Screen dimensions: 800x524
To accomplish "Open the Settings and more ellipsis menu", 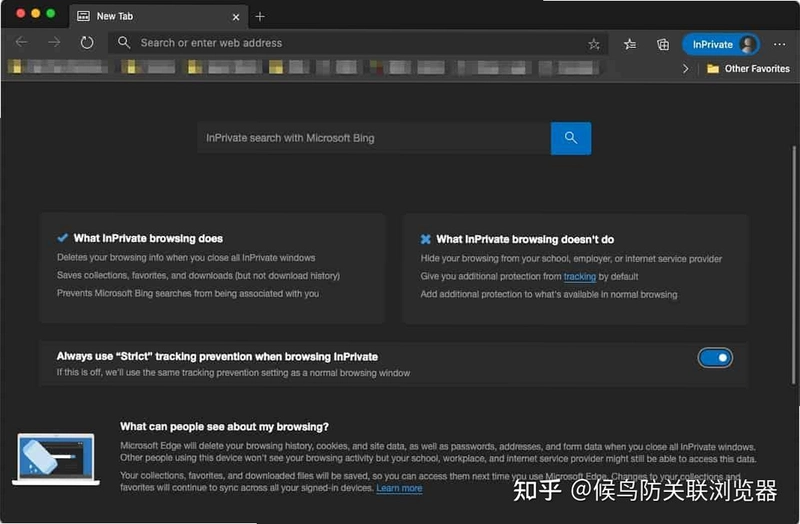I will tap(779, 44).
